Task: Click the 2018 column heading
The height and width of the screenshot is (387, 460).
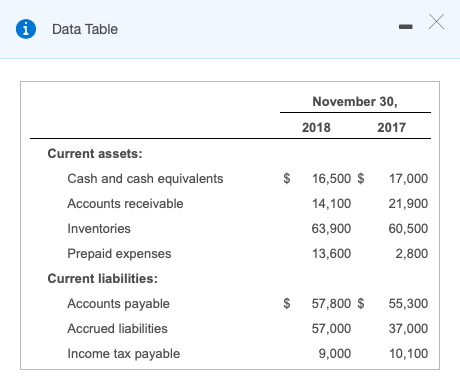Action: [x=316, y=127]
